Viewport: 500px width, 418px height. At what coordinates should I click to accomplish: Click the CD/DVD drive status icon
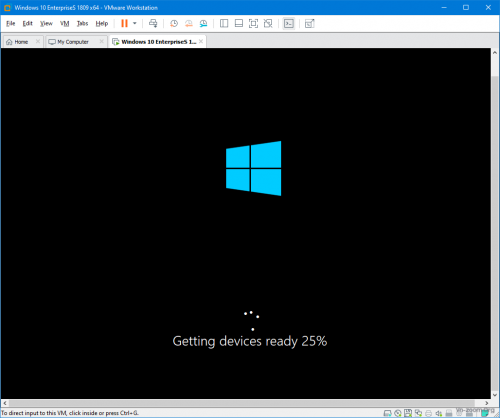coord(397,413)
